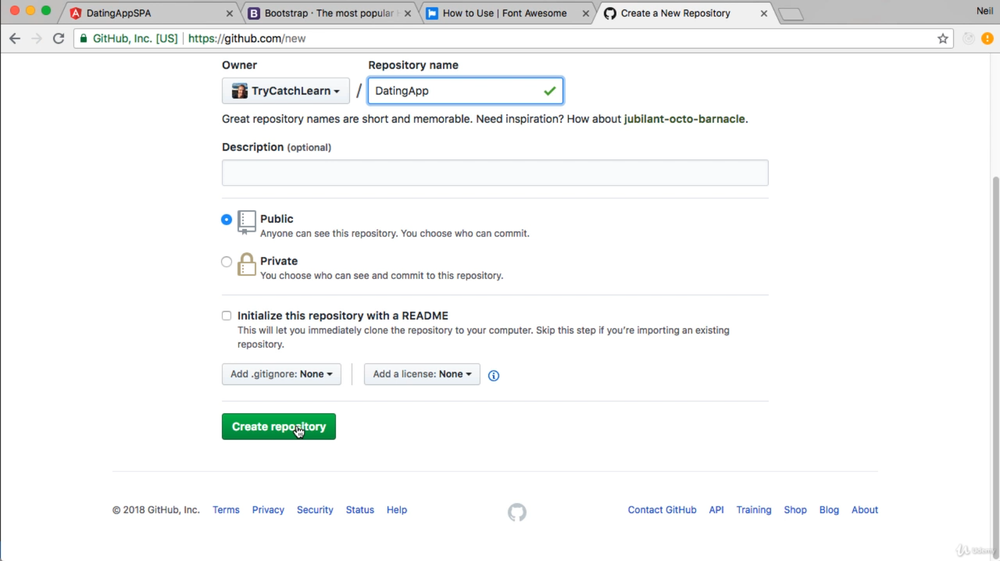This screenshot has width=1000, height=561.
Task: Click the license info icon
Action: [494, 375]
